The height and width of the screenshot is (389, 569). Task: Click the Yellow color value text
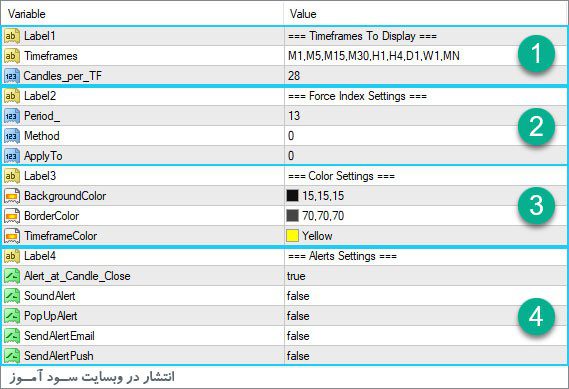(x=317, y=236)
